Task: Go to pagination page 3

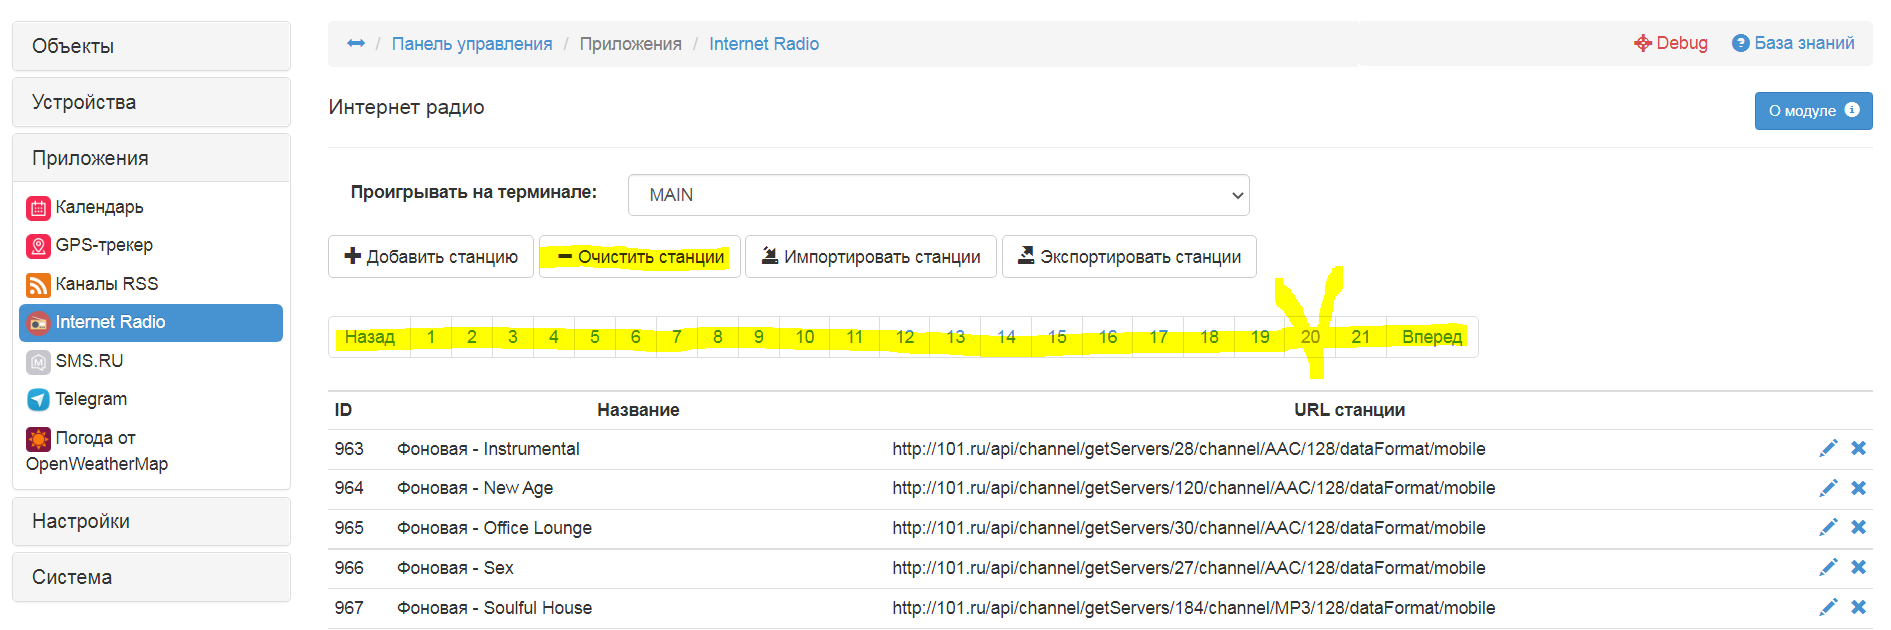Action: click(513, 337)
